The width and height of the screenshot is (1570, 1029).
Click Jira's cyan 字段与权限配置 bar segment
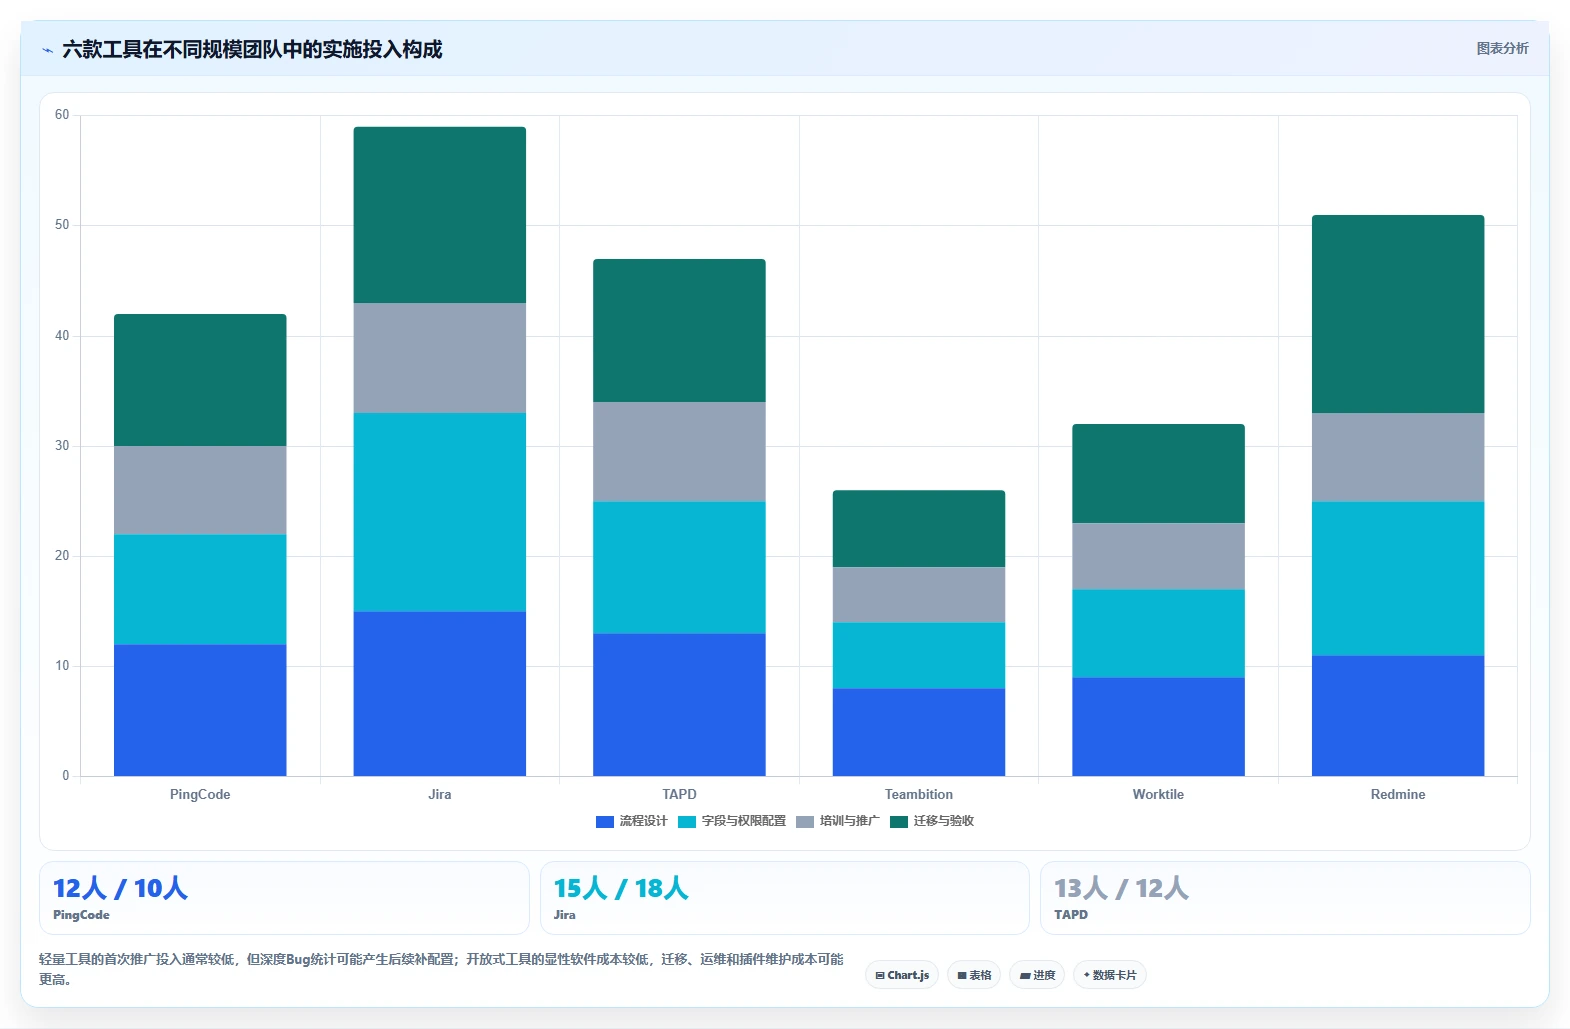point(440,512)
